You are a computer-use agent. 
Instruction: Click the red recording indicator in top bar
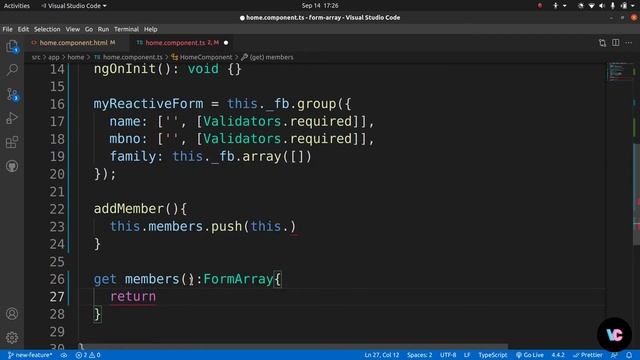click(540, 6)
